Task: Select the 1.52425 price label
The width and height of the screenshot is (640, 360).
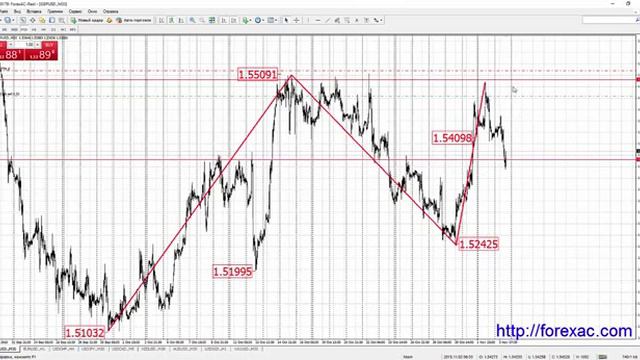Action: [x=479, y=244]
